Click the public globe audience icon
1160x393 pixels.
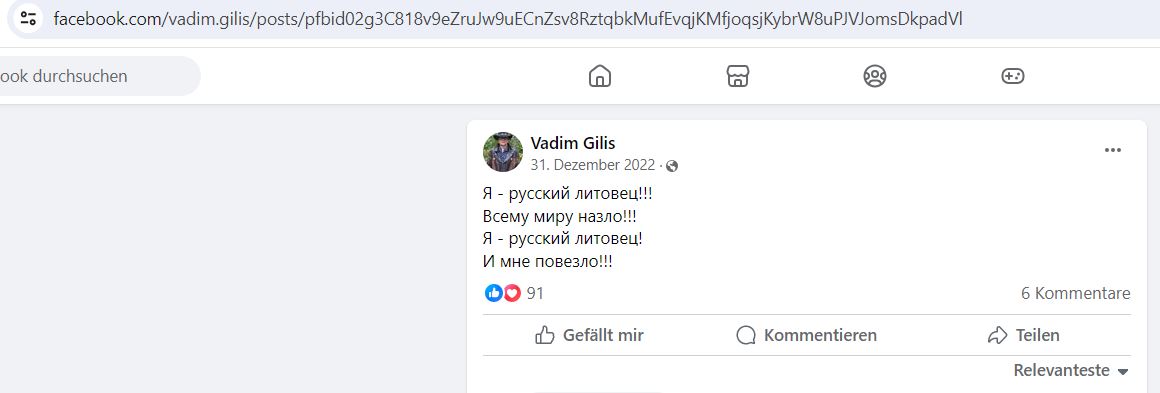click(672, 167)
